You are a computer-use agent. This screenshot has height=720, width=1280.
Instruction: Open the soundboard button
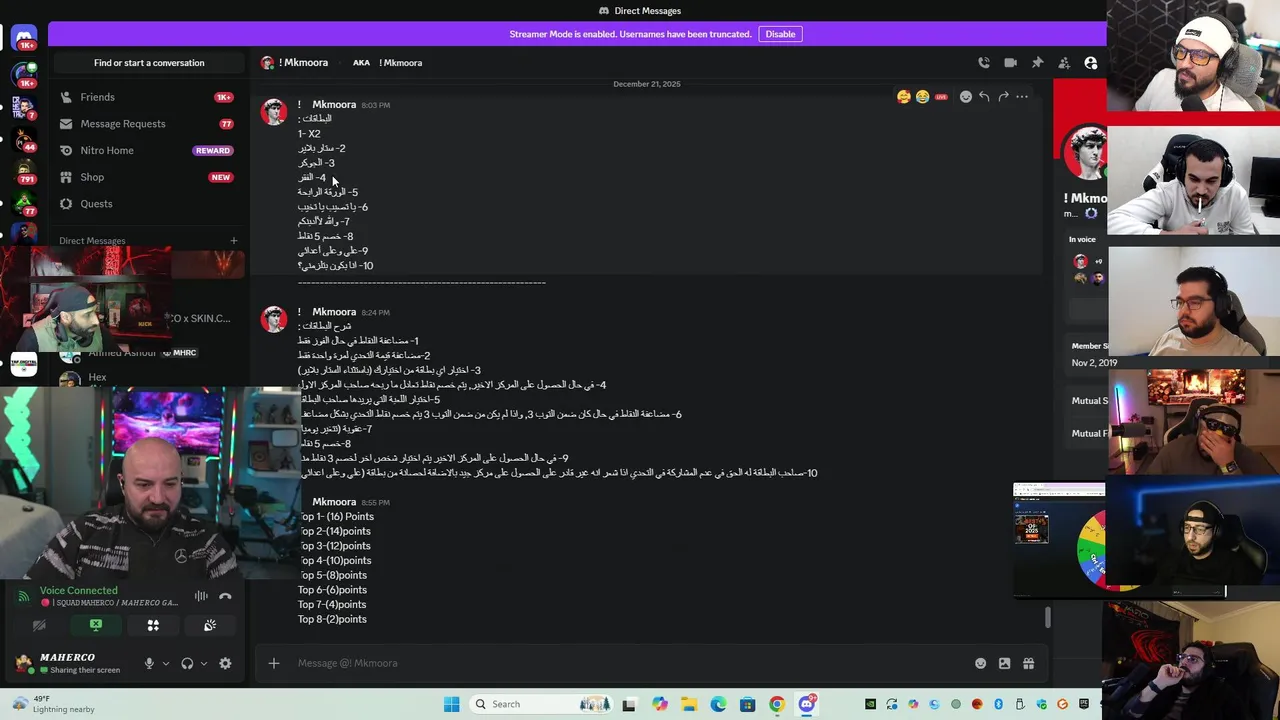point(210,626)
